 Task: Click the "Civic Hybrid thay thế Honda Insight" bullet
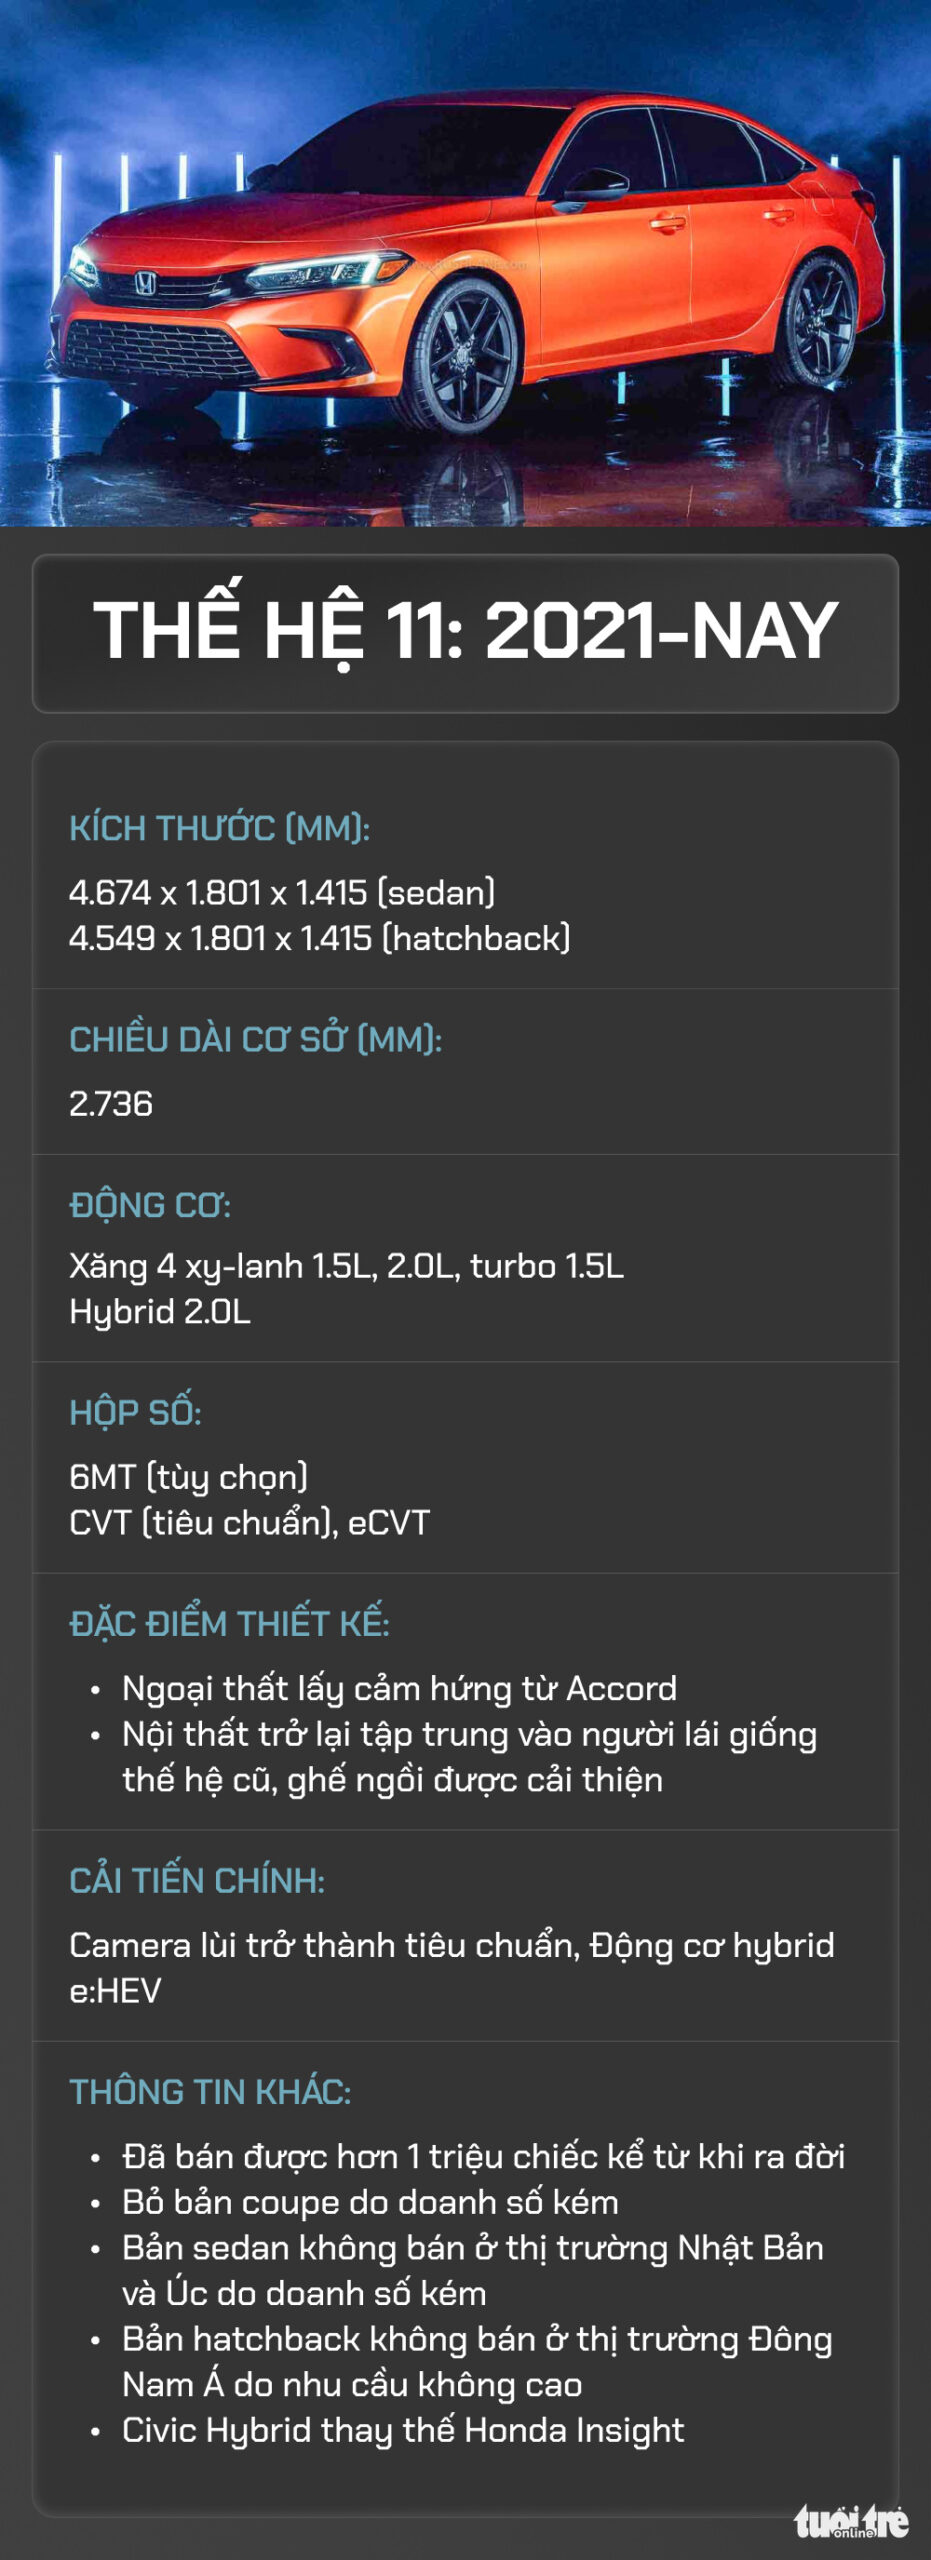point(403,2430)
